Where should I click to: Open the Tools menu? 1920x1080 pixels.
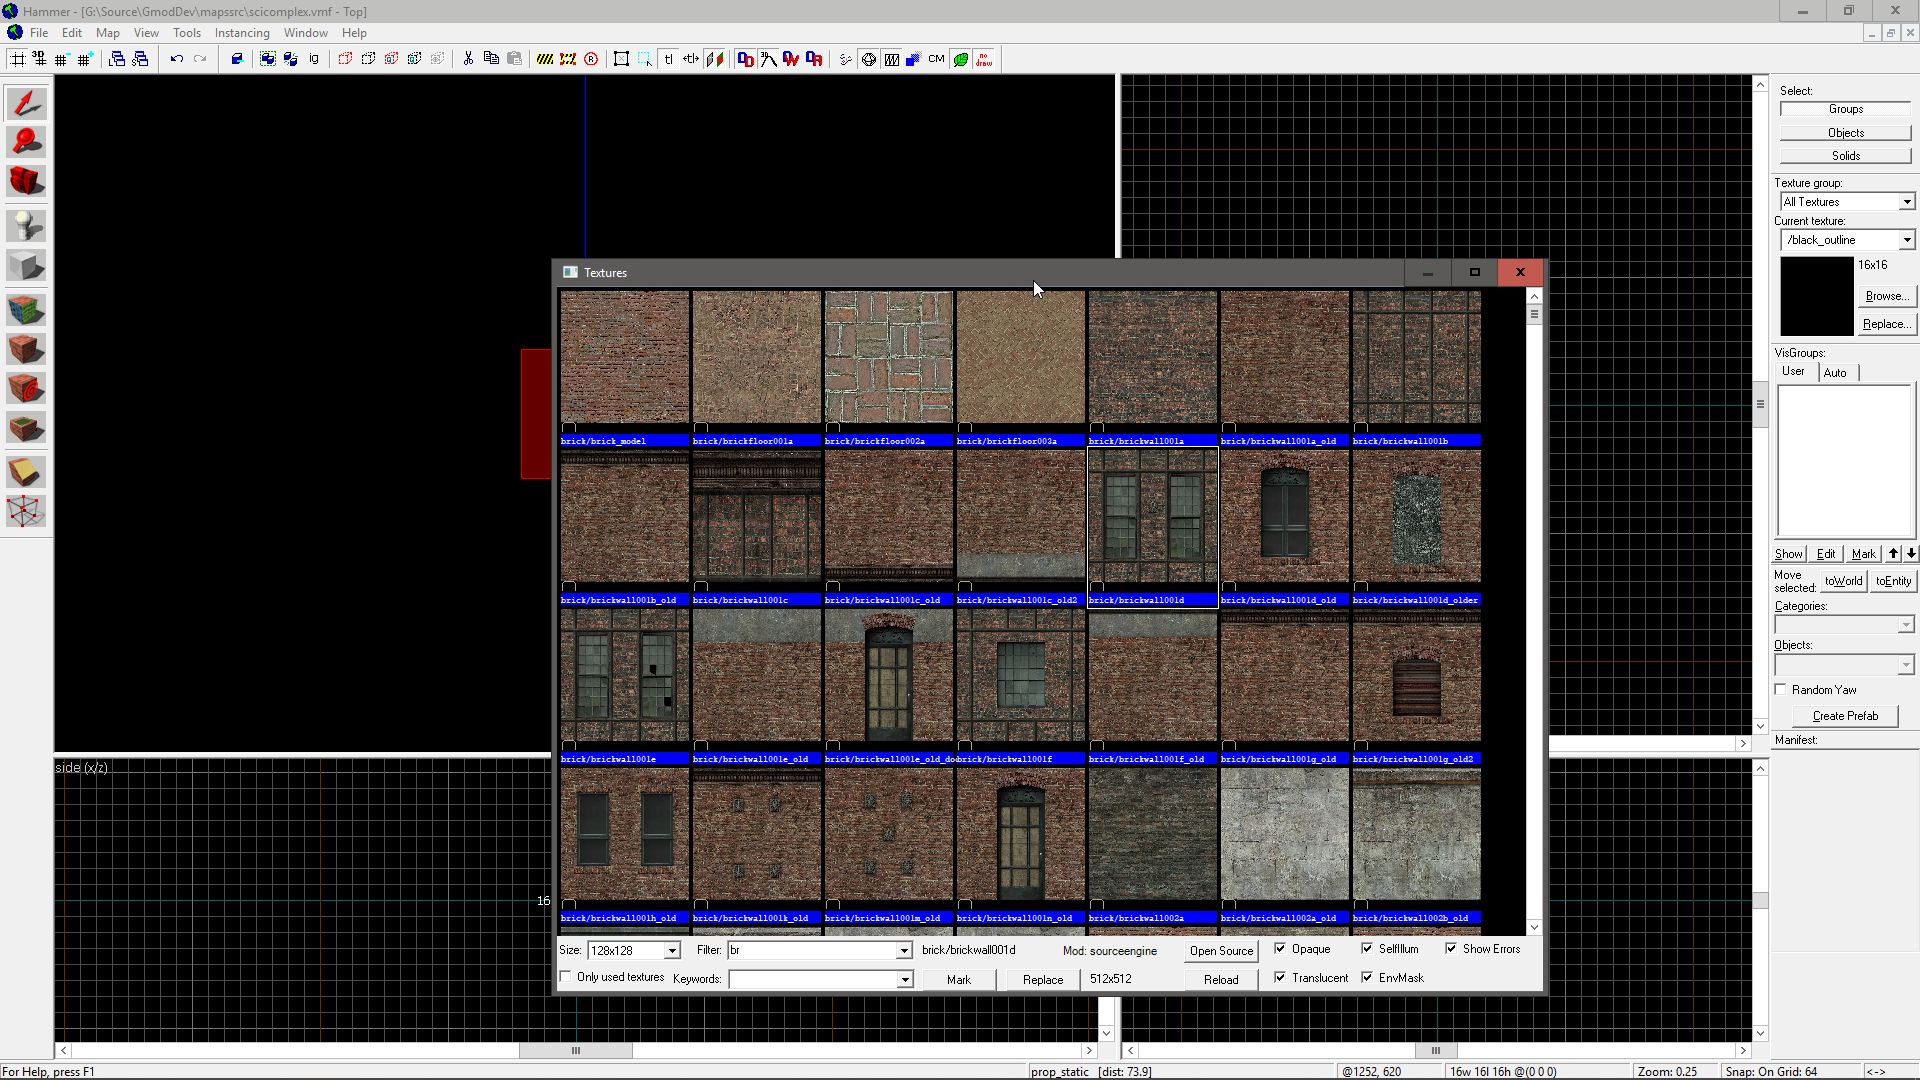pyautogui.click(x=187, y=32)
